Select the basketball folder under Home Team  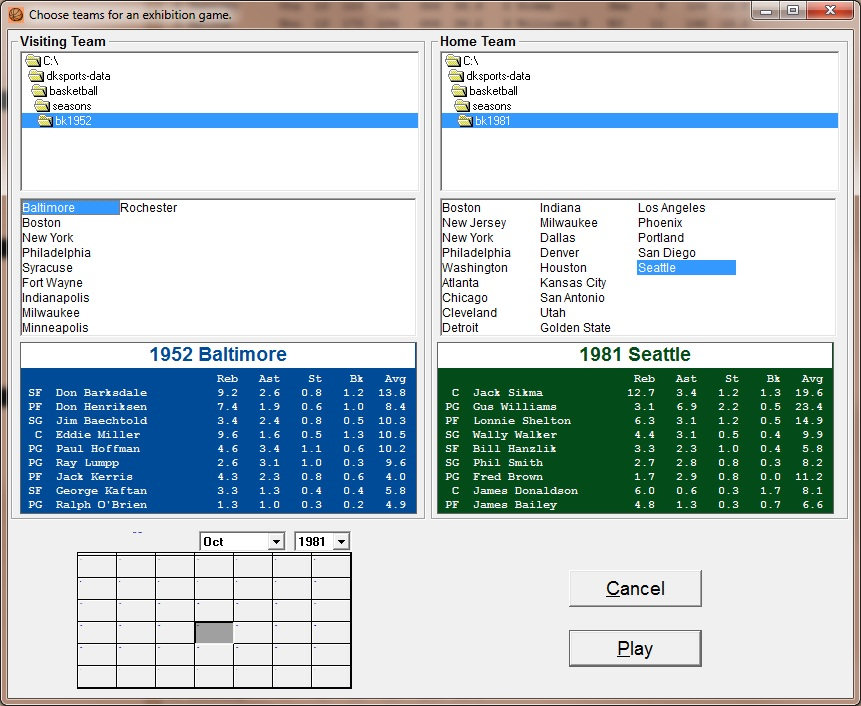coord(493,91)
